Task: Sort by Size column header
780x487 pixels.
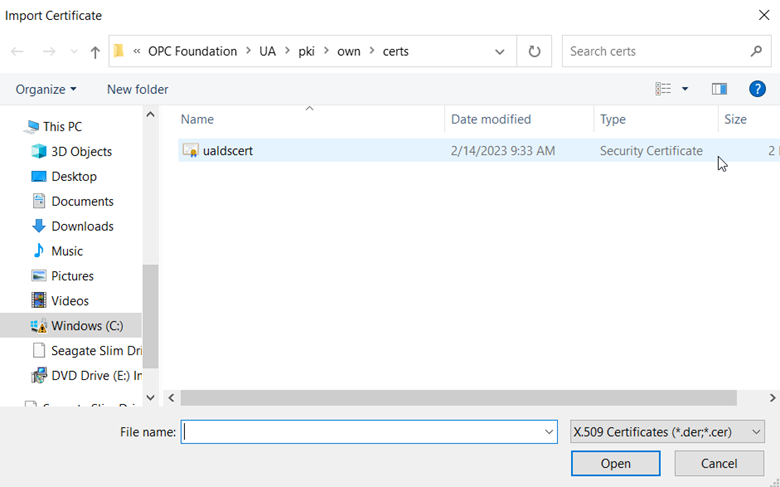Action: [x=735, y=119]
